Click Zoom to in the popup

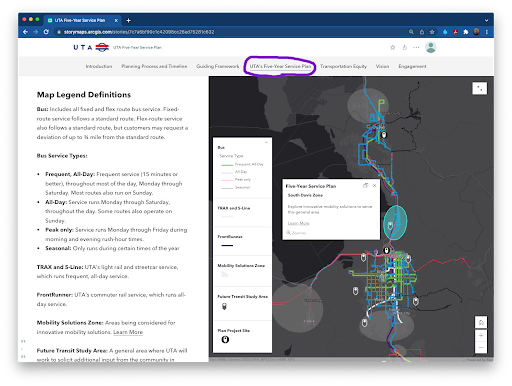[x=296, y=233]
